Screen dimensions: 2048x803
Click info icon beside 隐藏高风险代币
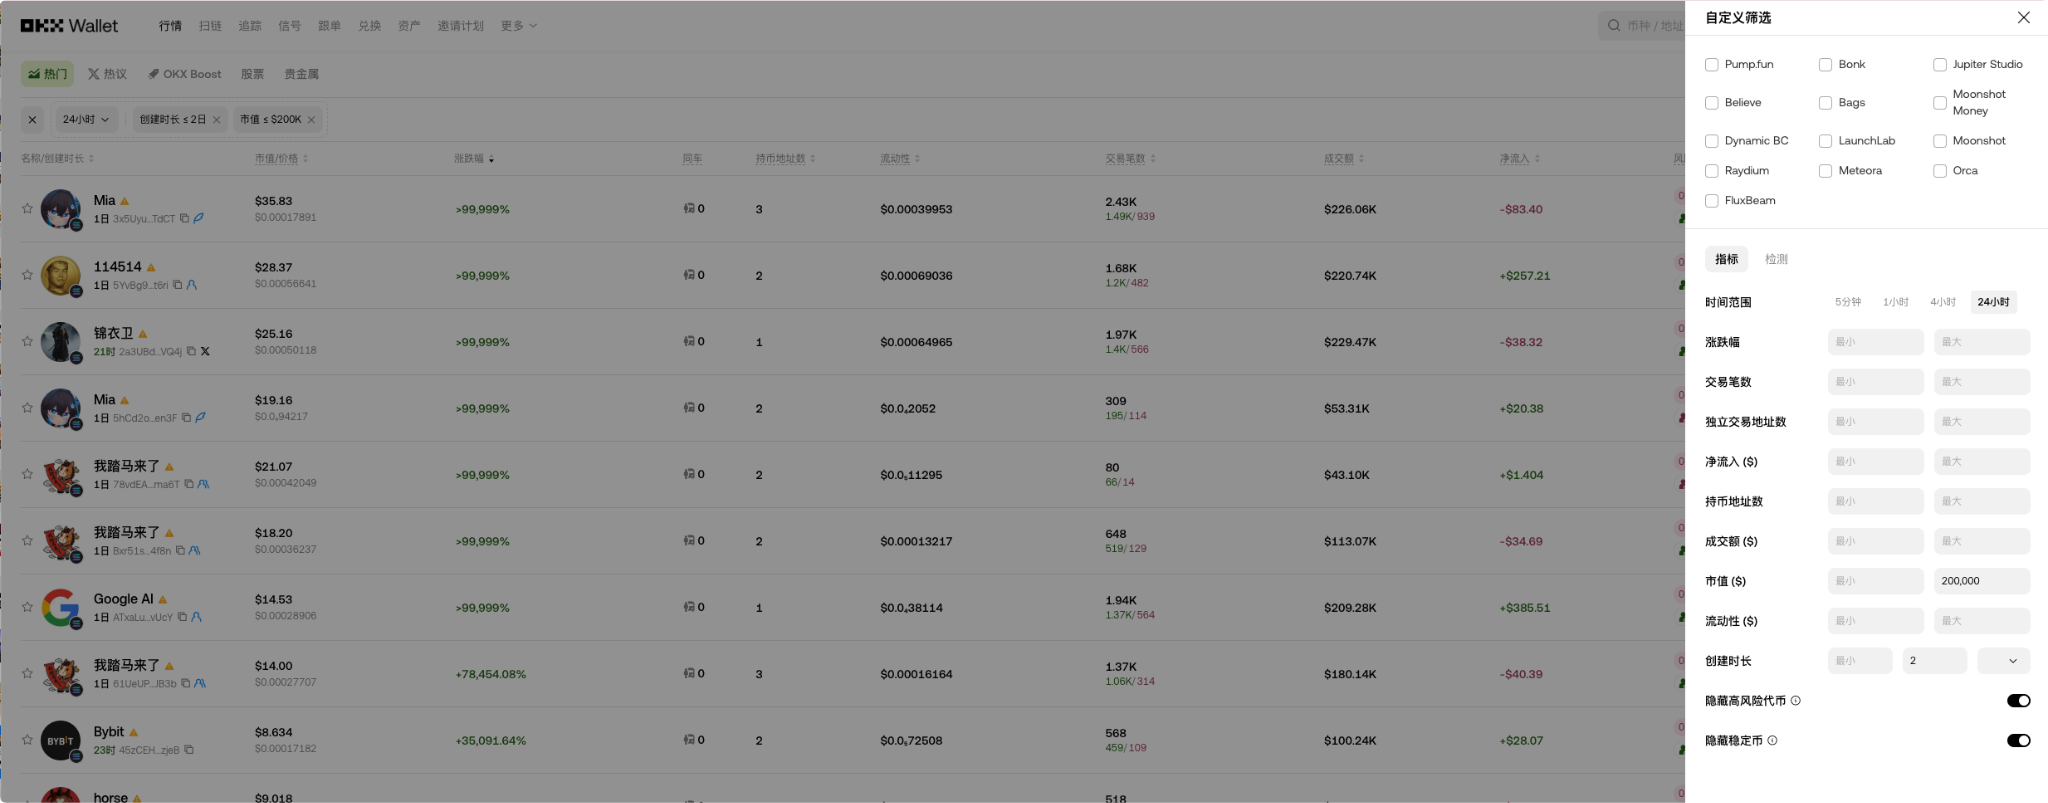point(1796,701)
